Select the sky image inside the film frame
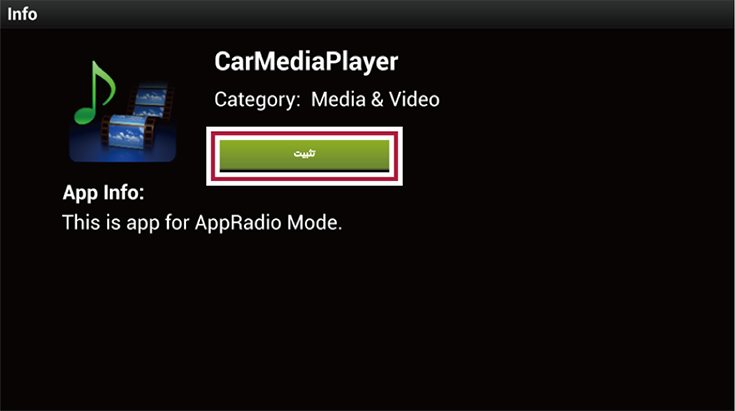Viewport: 735px width, 411px height. pos(127,133)
